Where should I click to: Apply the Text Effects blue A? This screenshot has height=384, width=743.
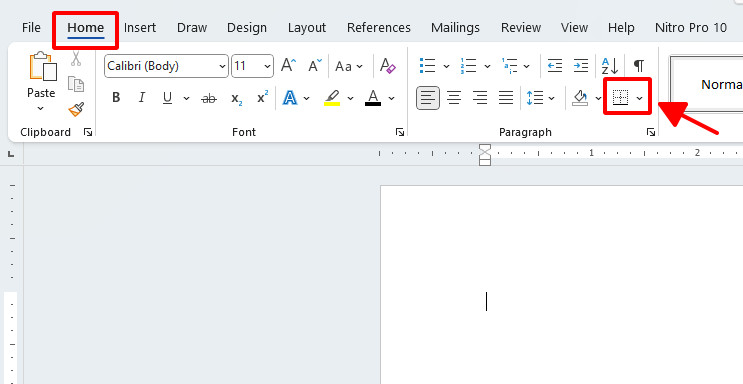click(290, 98)
